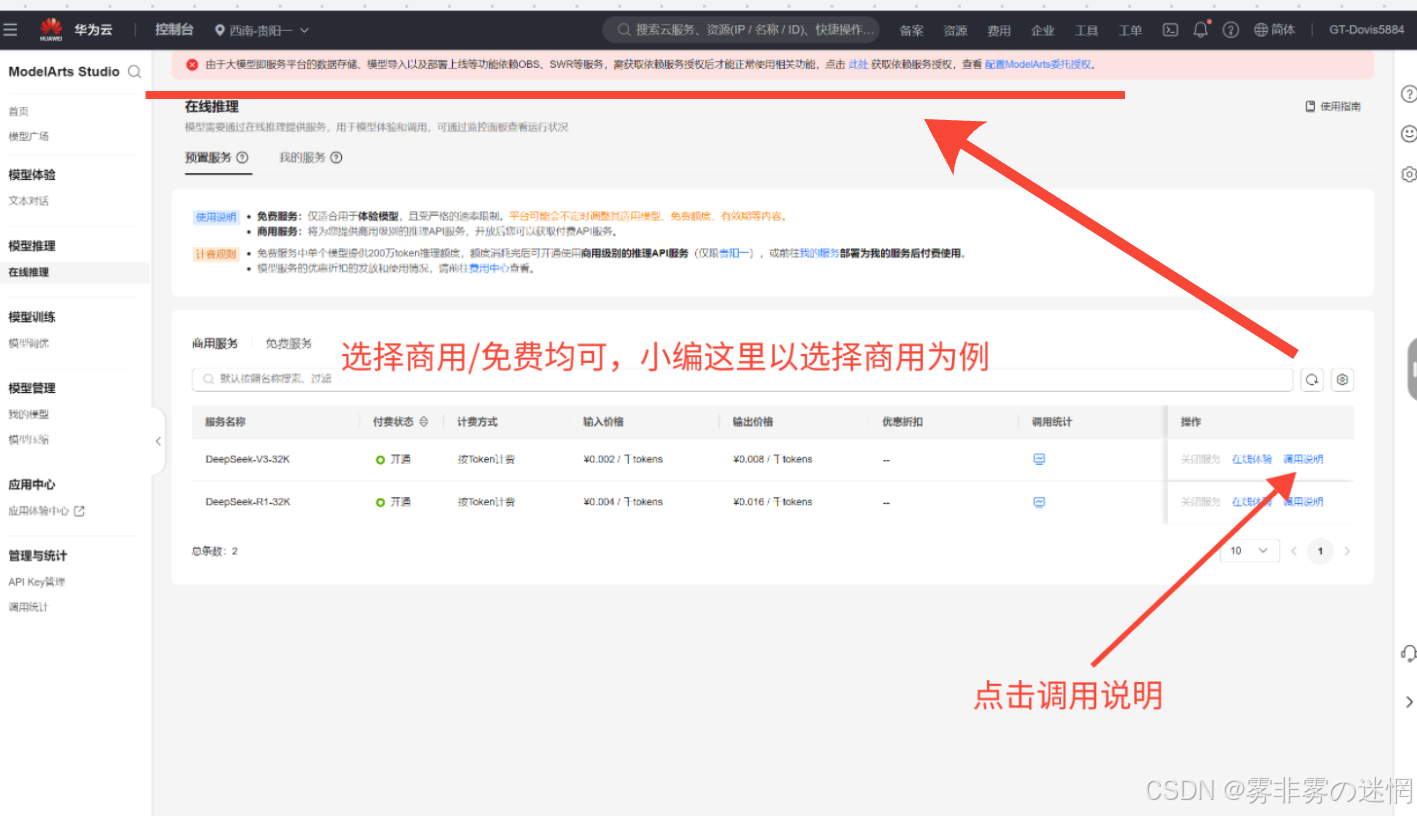Image resolution: width=1417 pixels, height=816 pixels.
Task: Click 调用说明 for DeepSeek-V3-32K
Action: (x=1303, y=459)
